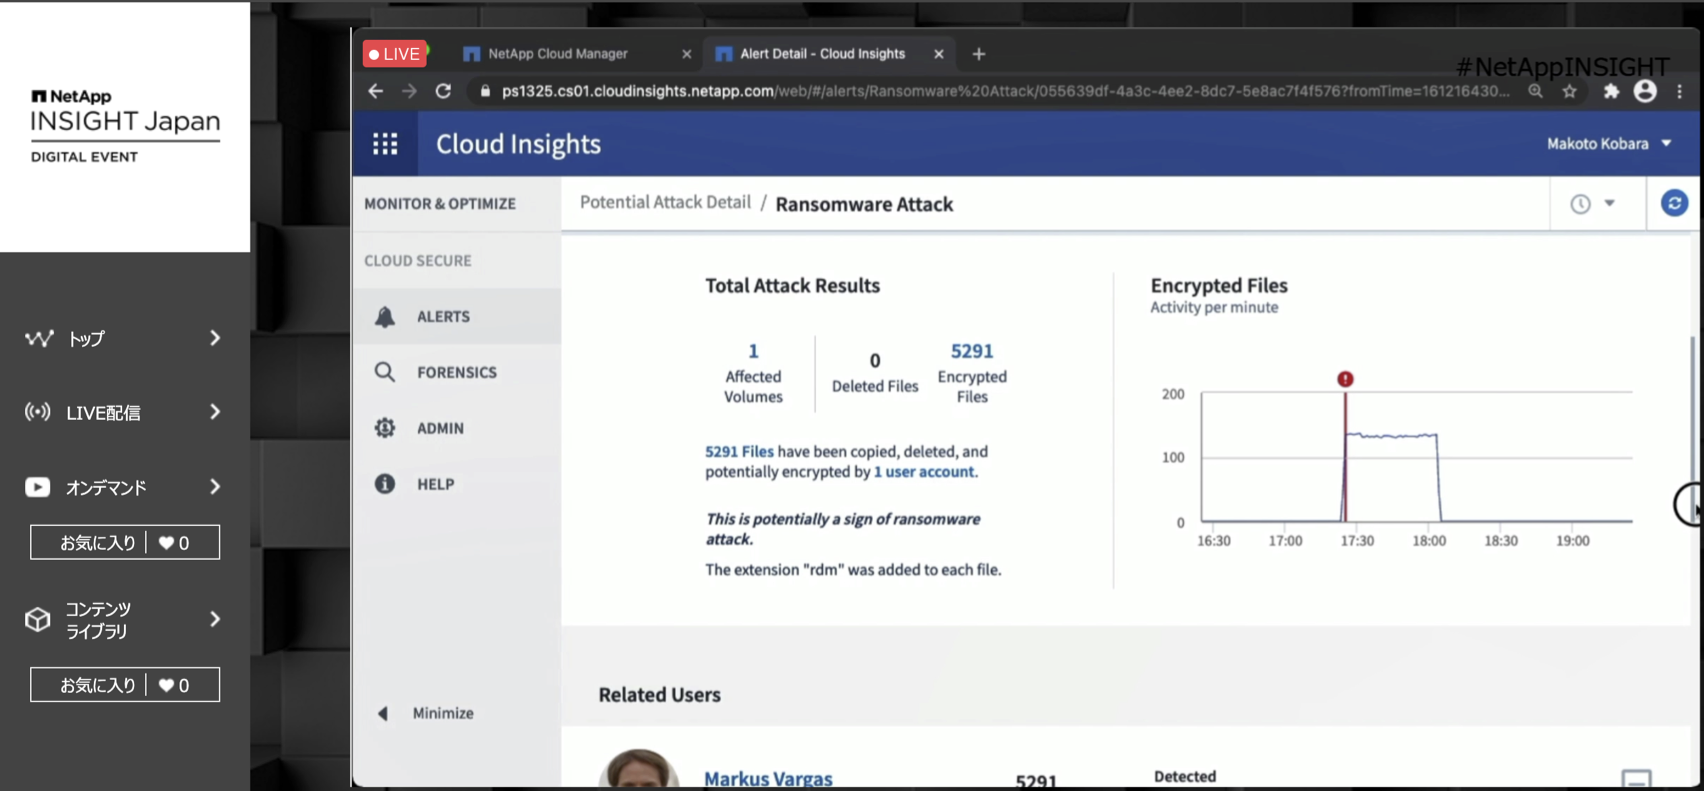Select the Cloud Secure section header
The width and height of the screenshot is (1704, 791).
[417, 261]
